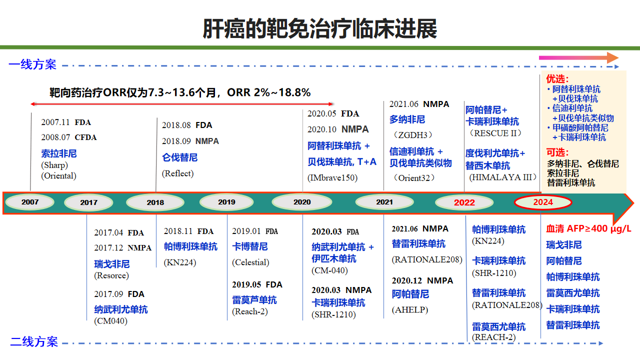The image size is (640, 360).
Task: Click the (Orient32) trial name
Action: click(414, 178)
